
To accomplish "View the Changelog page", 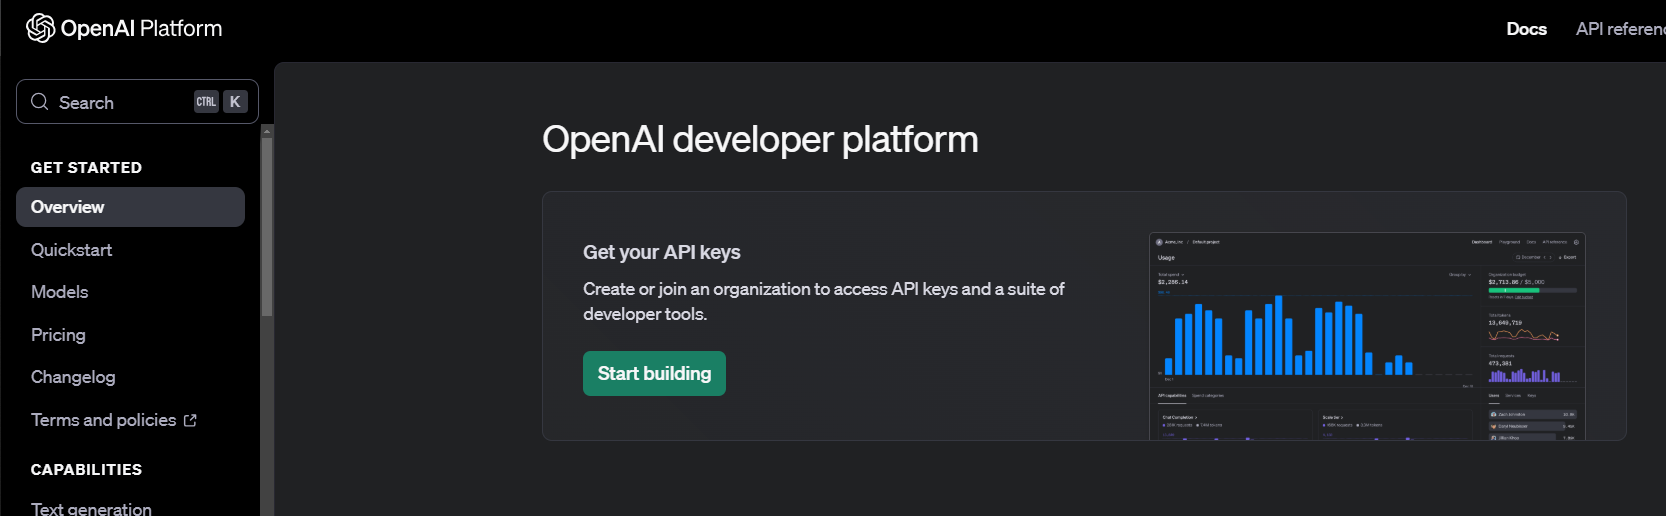I will 73,377.
